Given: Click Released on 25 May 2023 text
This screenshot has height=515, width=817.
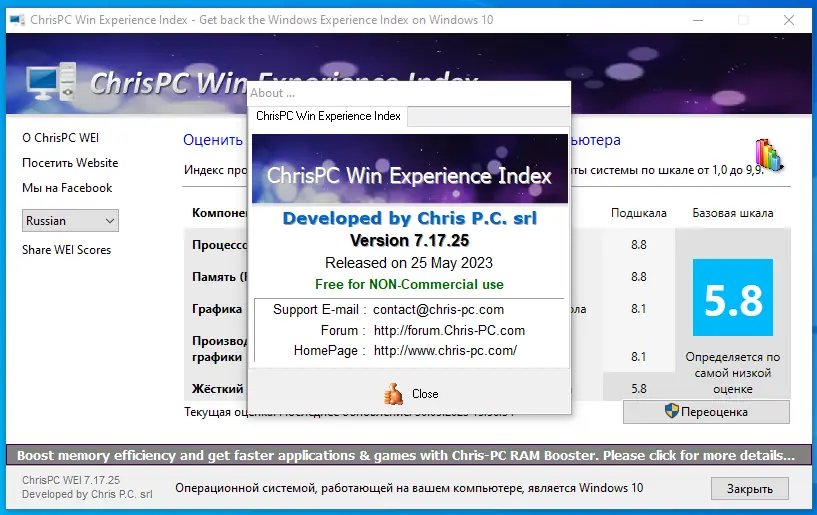Looking at the screenshot, I should click(x=409, y=263).
